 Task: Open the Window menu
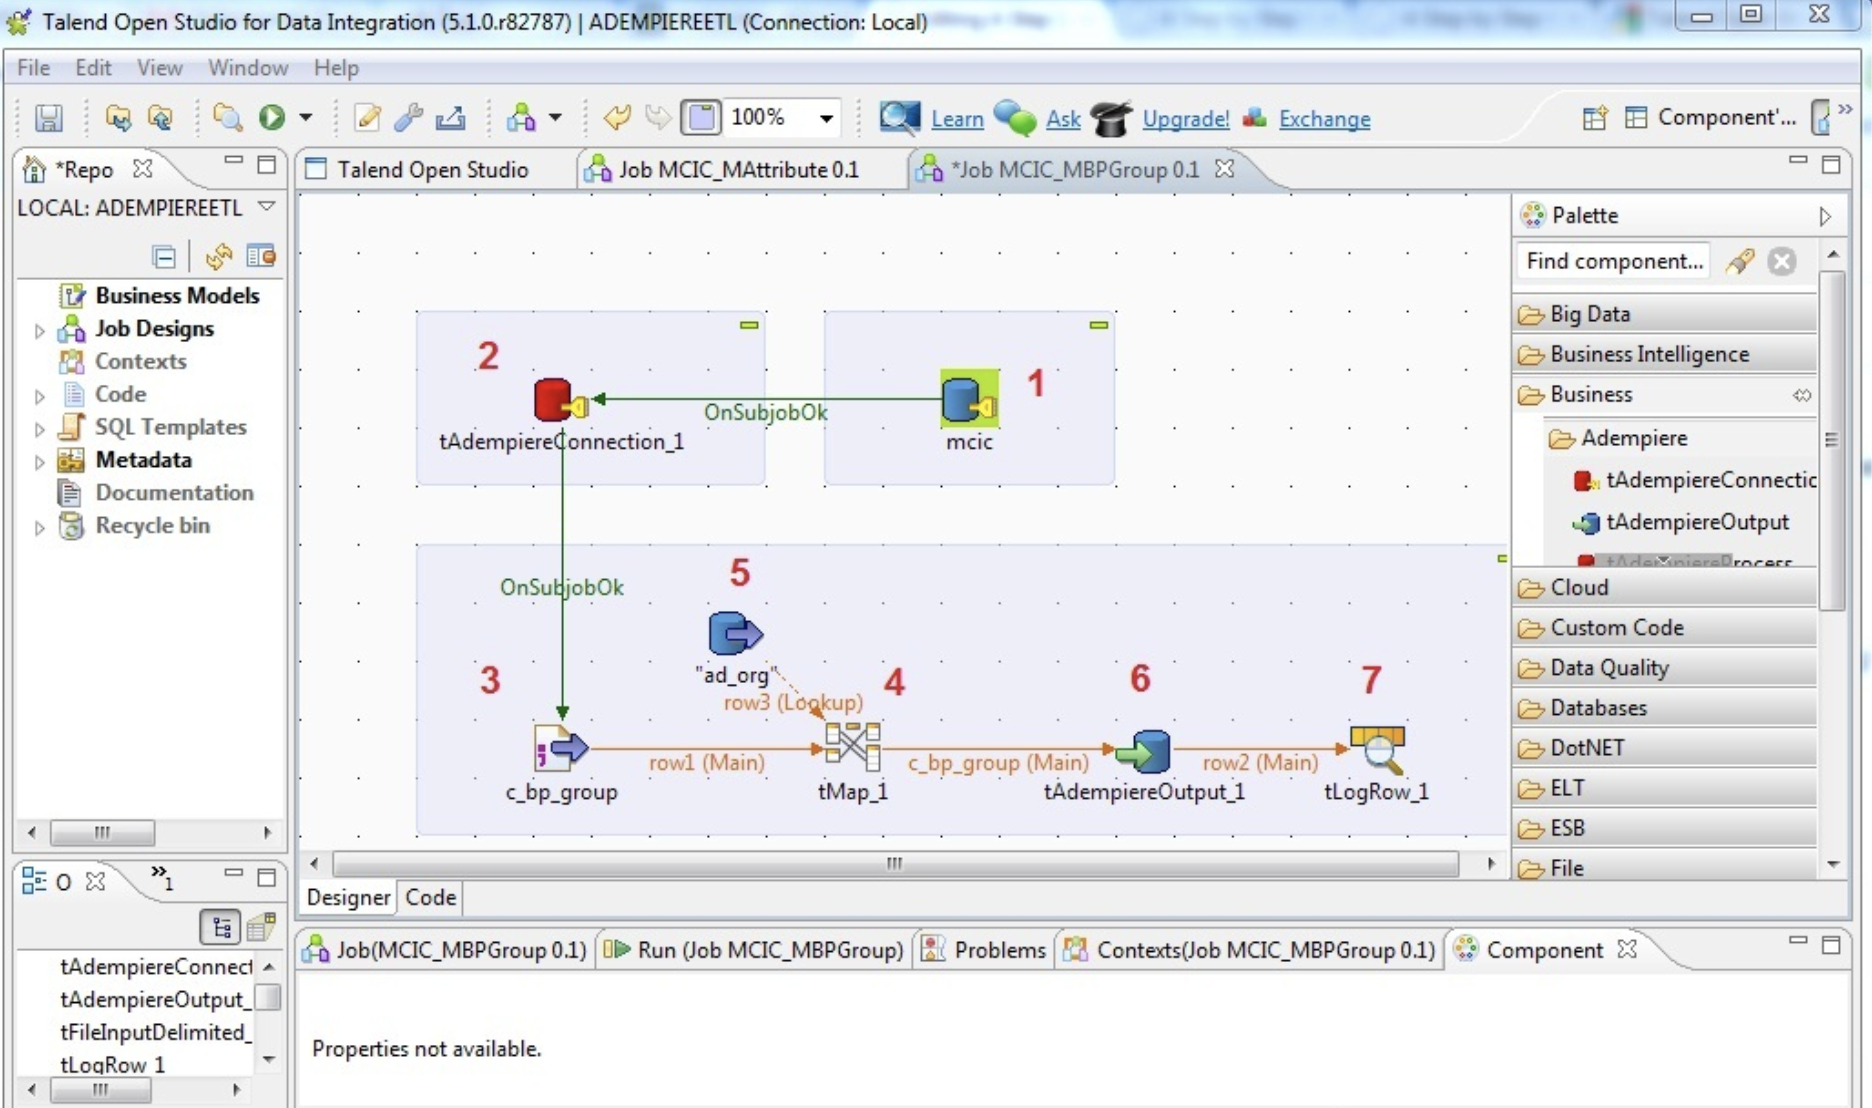click(247, 67)
